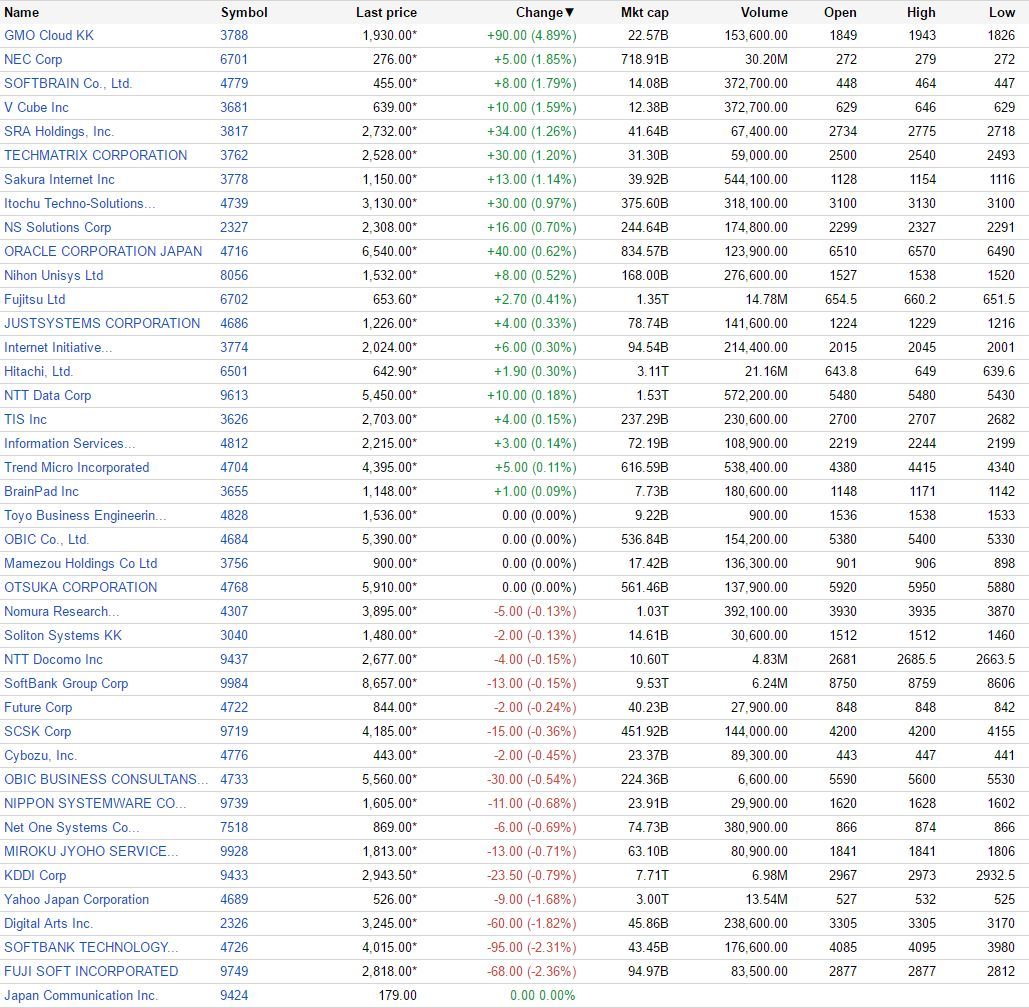Image resolution: width=1029 pixels, height=1008 pixels.
Task: Open NTT Docomo Inc link
Action: [x=53, y=660]
